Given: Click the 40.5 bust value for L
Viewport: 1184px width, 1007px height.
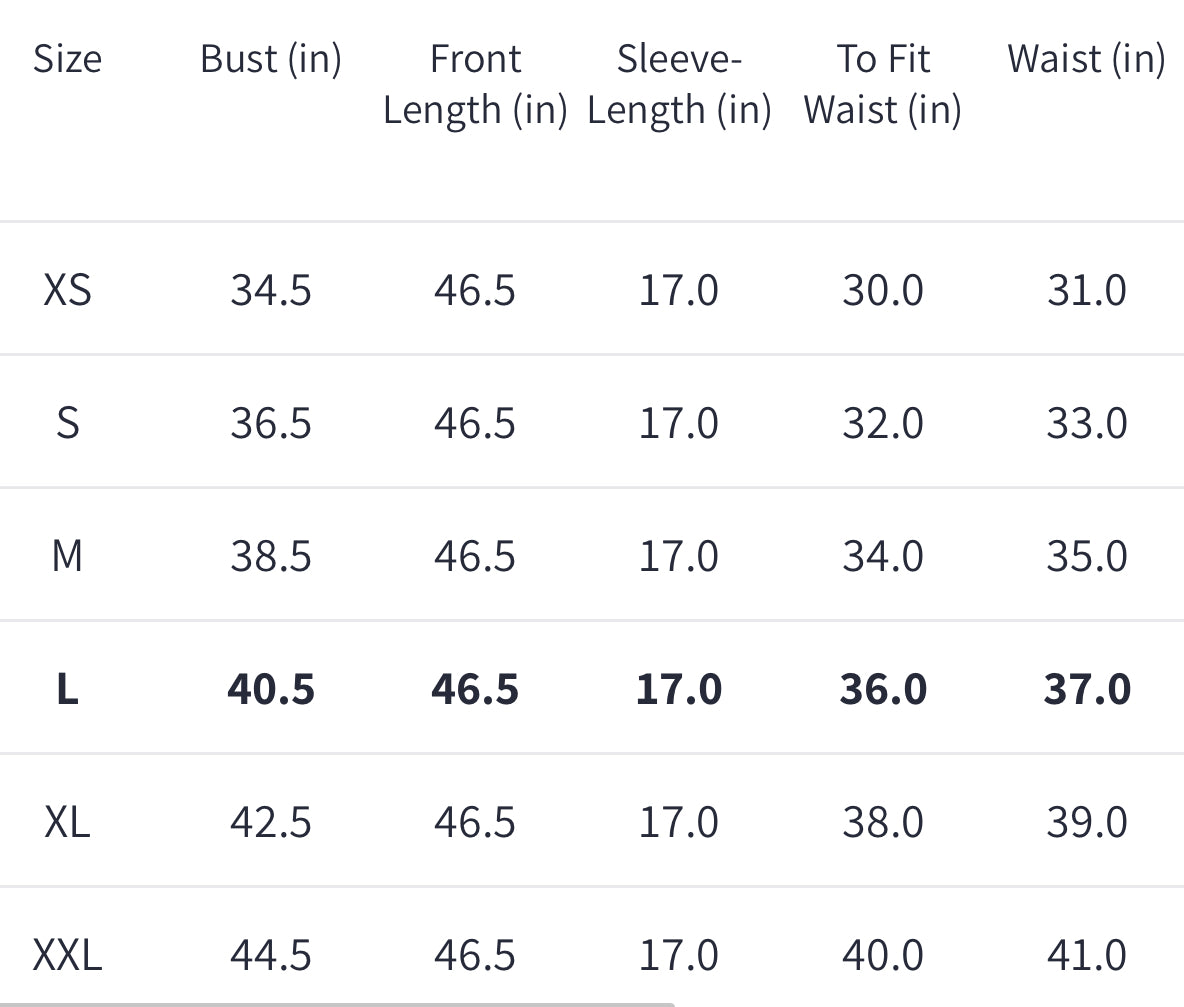Looking at the screenshot, I should [x=271, y=689].
